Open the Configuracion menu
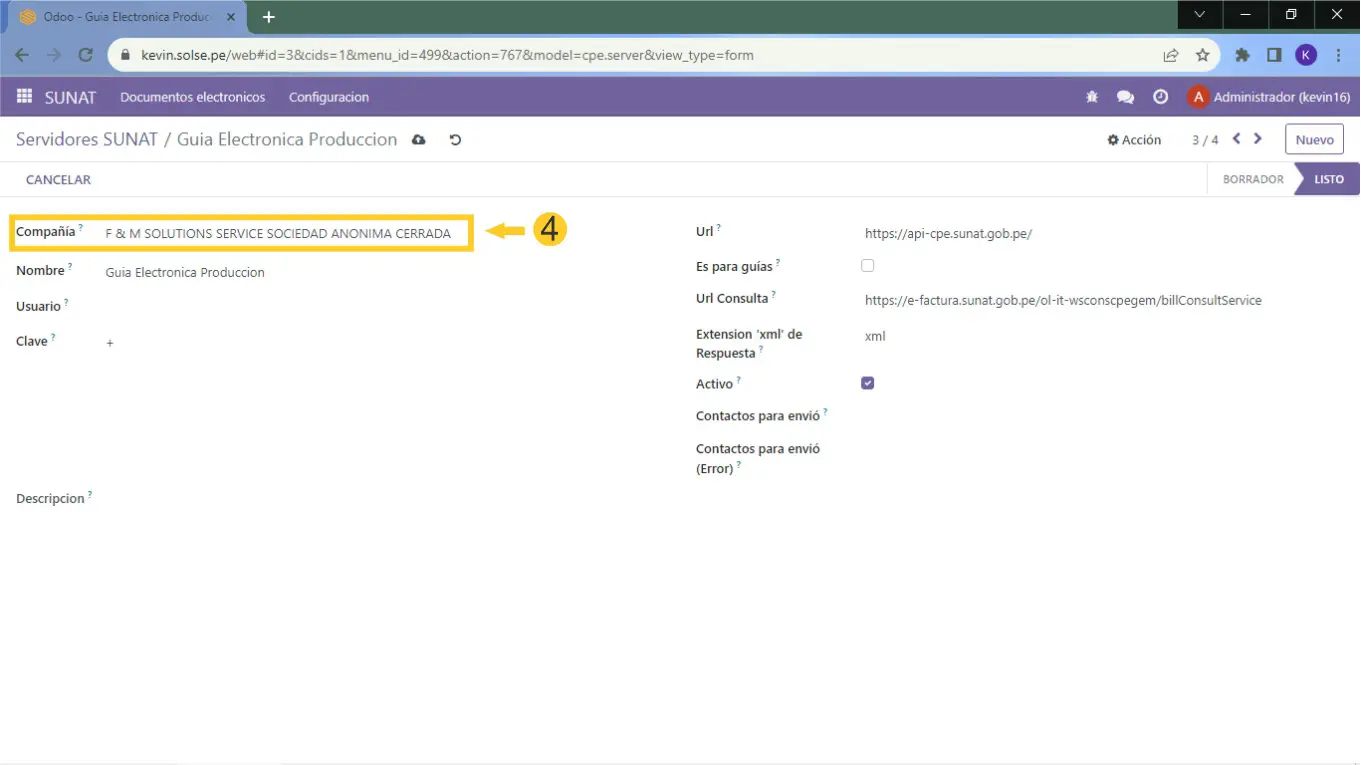 [329, 97]
